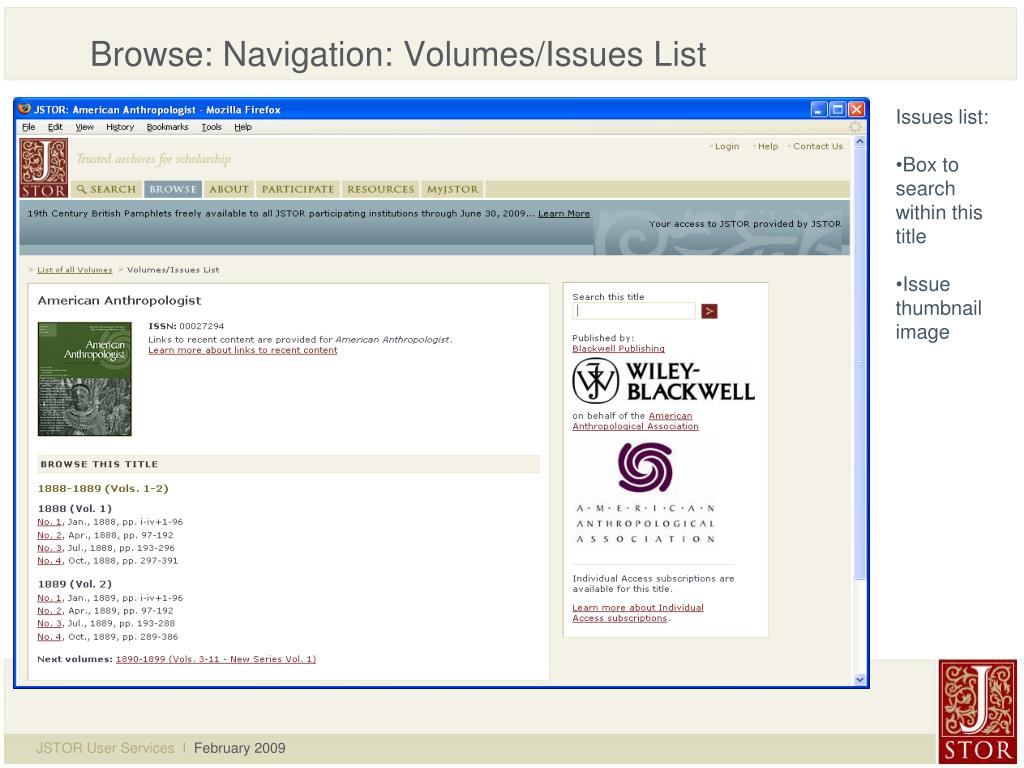Open No. 3, Jul., 1888 issue

(x=50, y=548)
